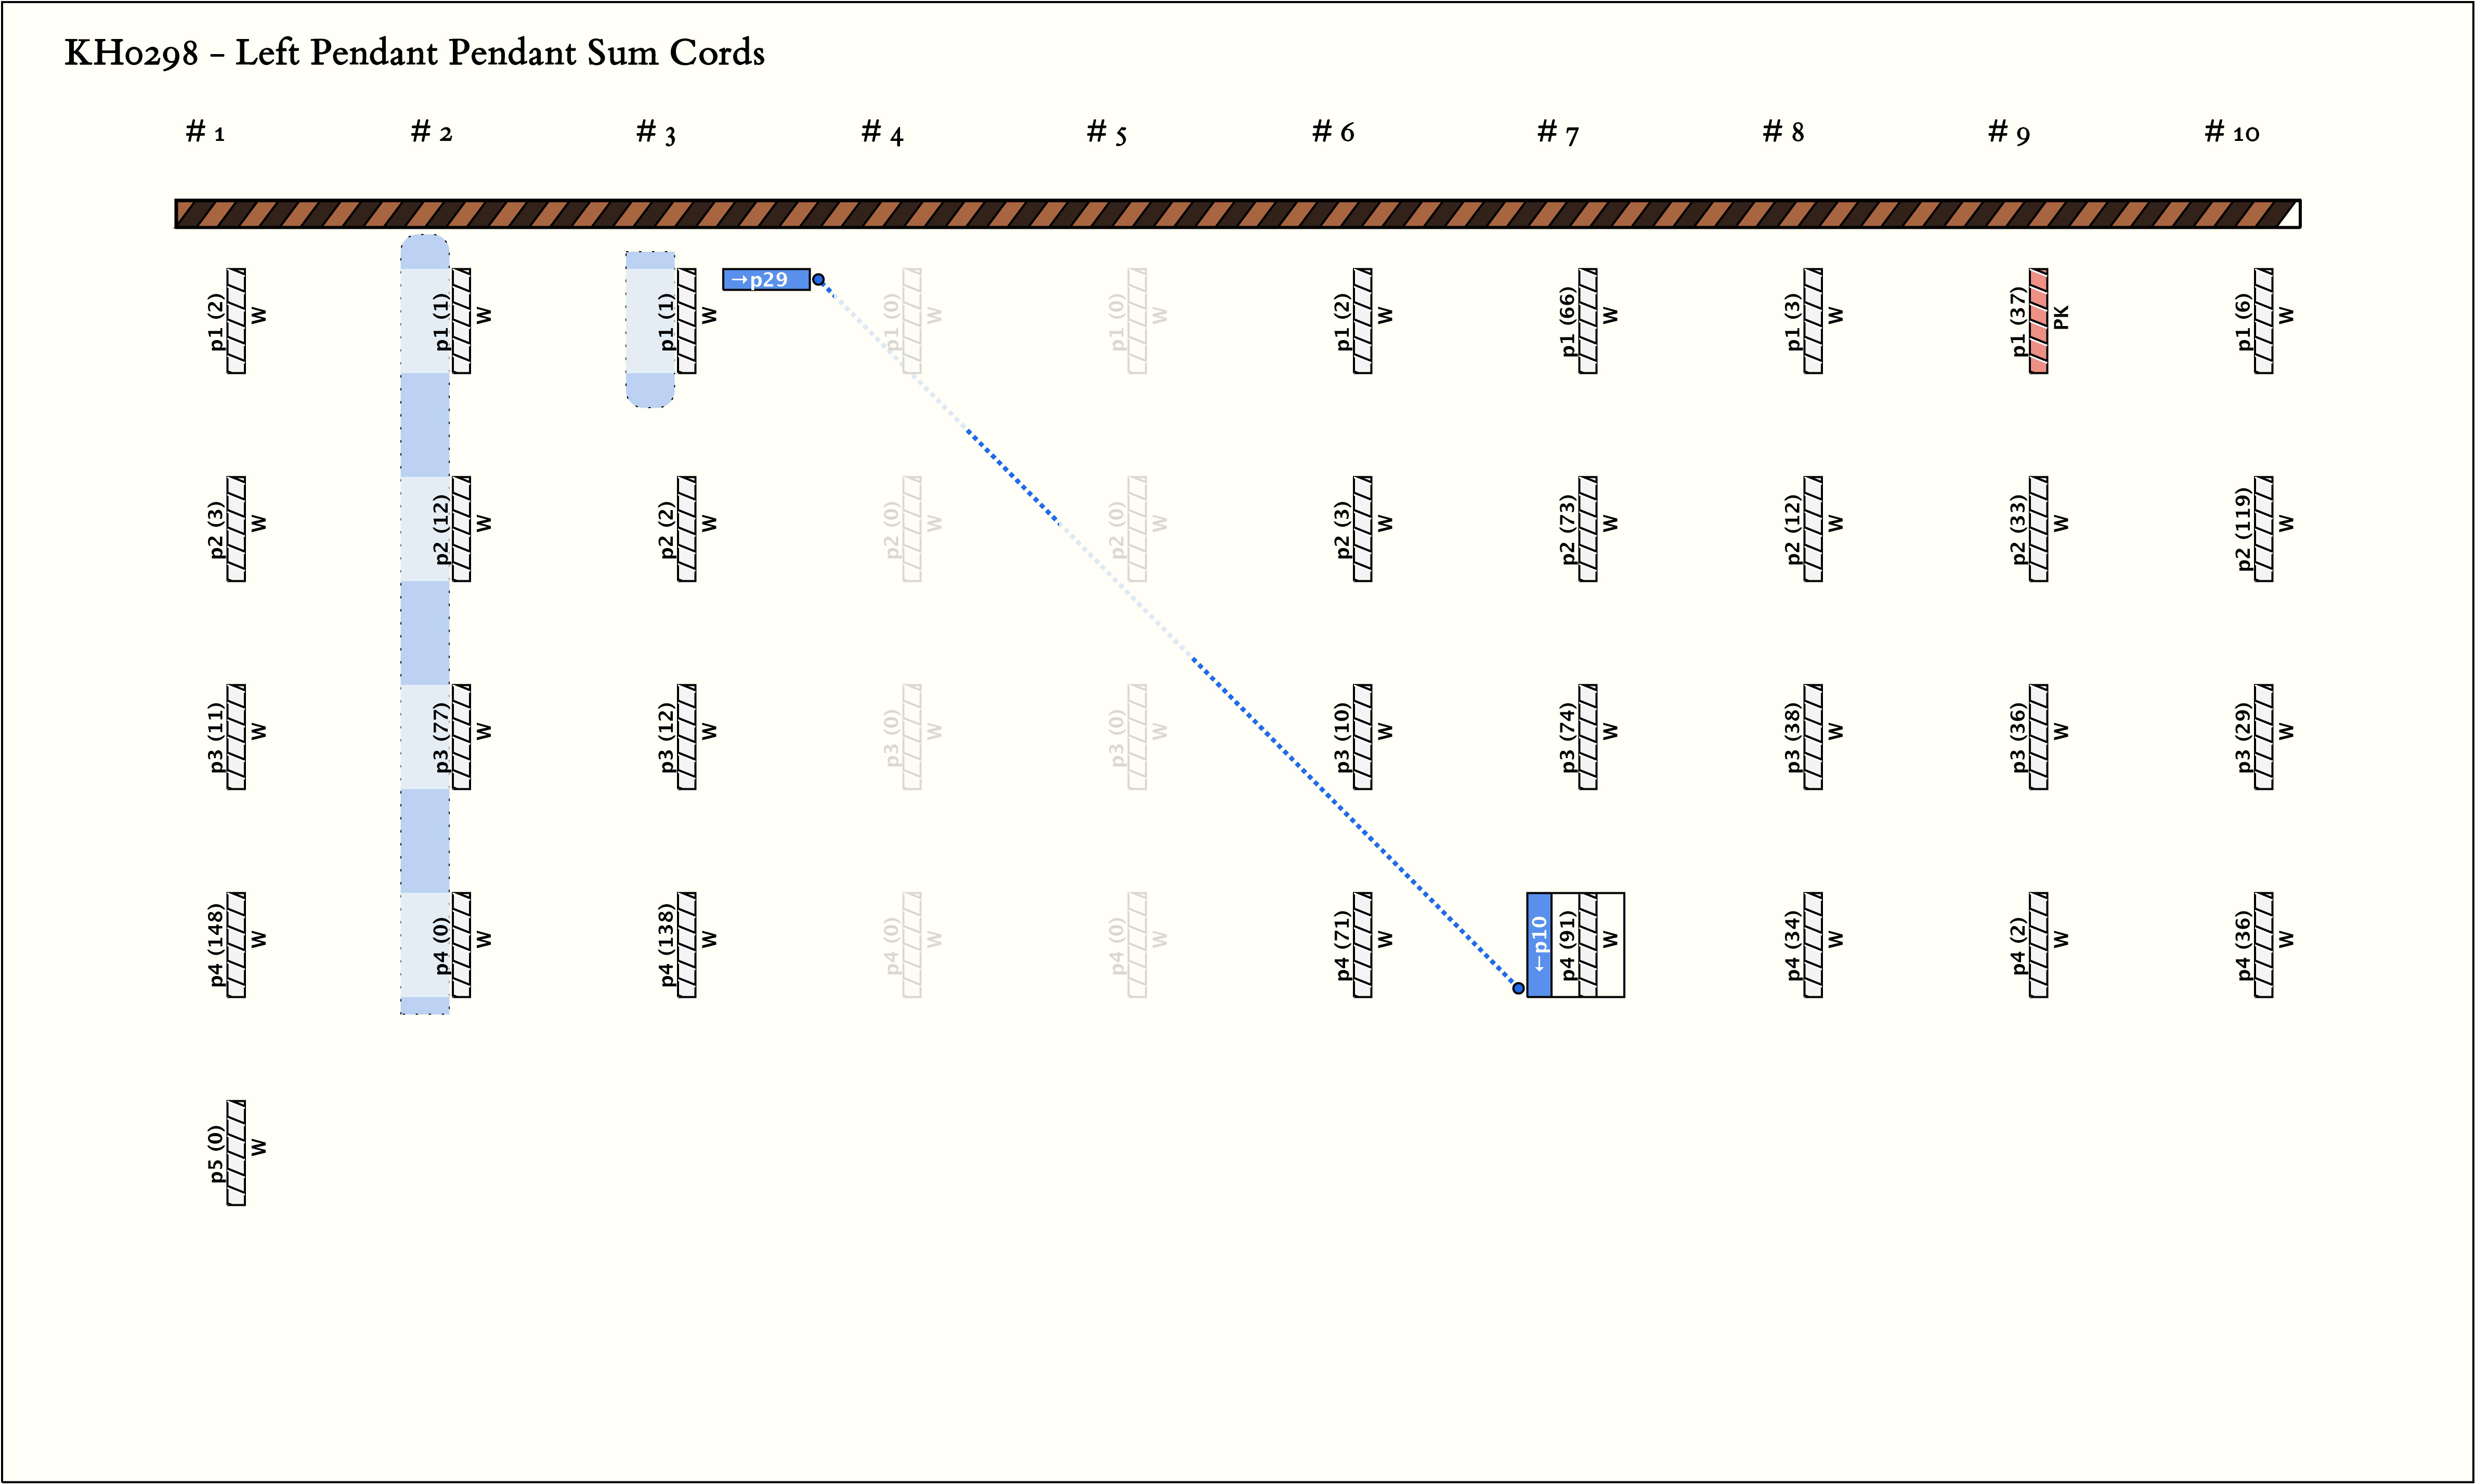Image resolution: width=2476 pixels, height=1484 pixels.
Task: Click the →p29 blue link label
Action: pyautogui.click(x=766, y=280)
